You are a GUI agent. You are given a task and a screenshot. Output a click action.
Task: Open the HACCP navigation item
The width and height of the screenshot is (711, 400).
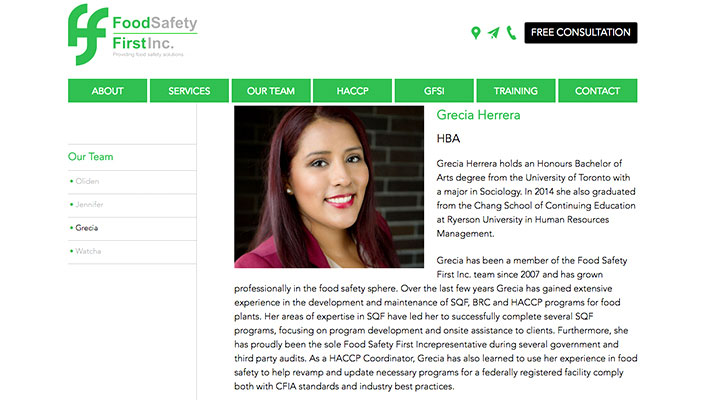[352, 91]
